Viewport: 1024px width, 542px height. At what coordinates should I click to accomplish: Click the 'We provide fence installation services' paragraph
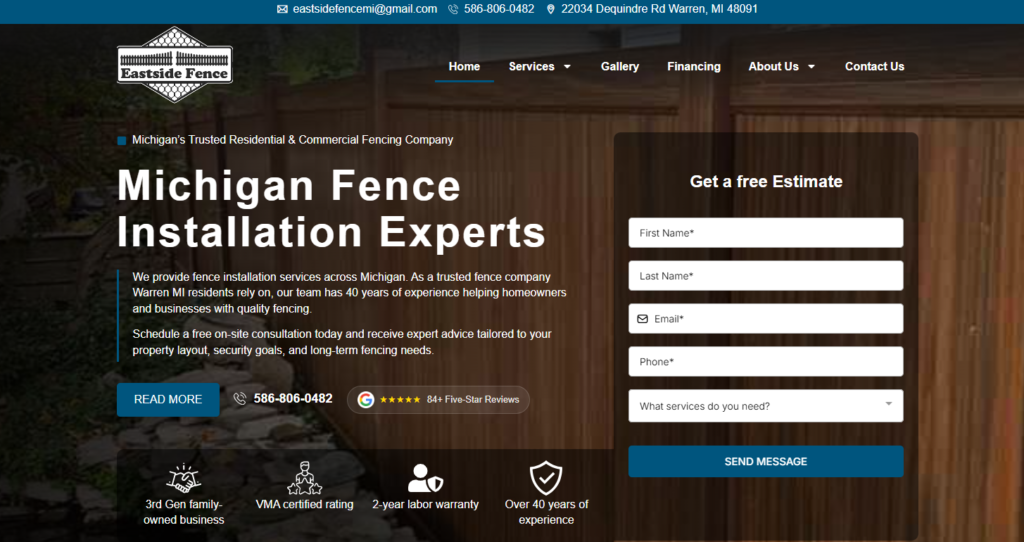[349, 293]
